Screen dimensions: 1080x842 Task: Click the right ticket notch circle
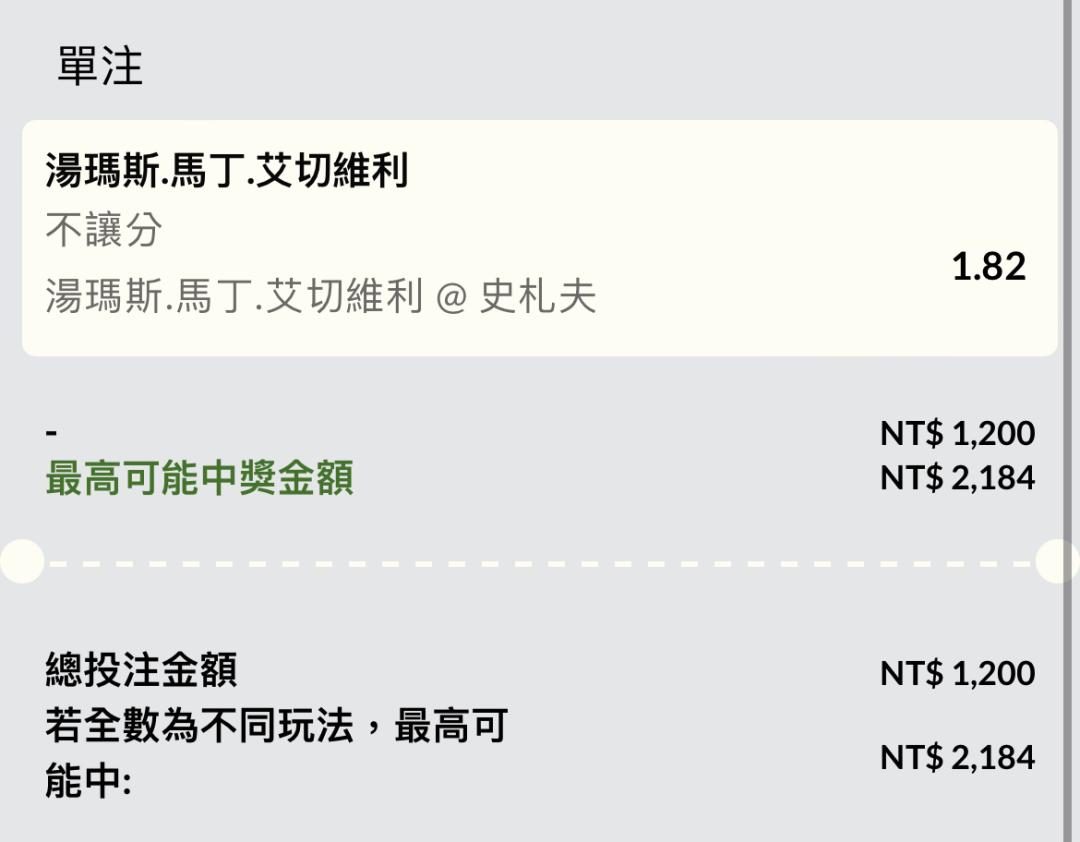tap(1057, 562)
